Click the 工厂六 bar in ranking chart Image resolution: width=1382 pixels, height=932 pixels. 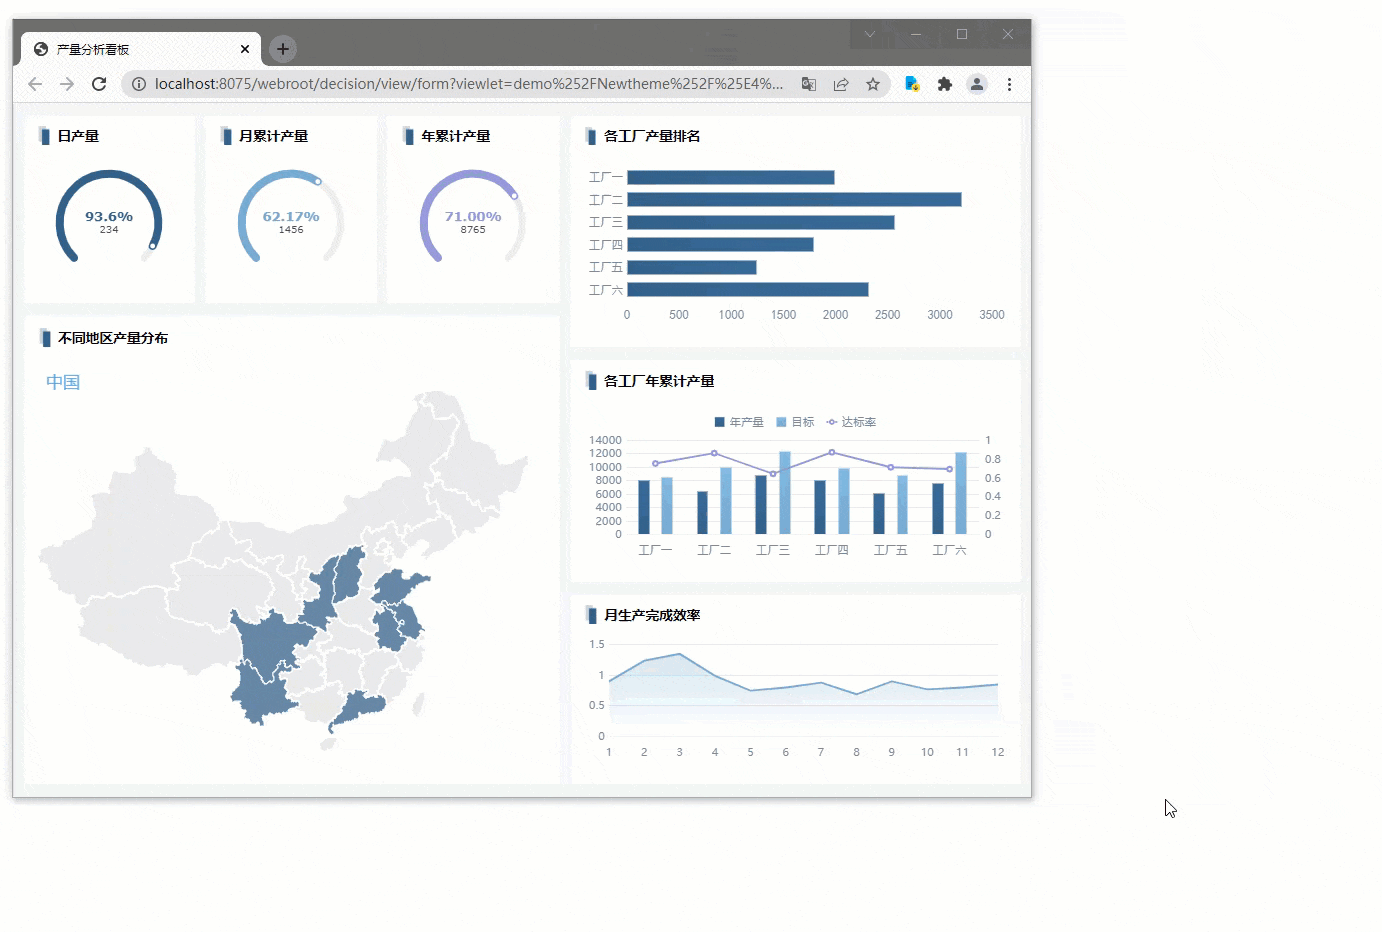coord(748,290)
